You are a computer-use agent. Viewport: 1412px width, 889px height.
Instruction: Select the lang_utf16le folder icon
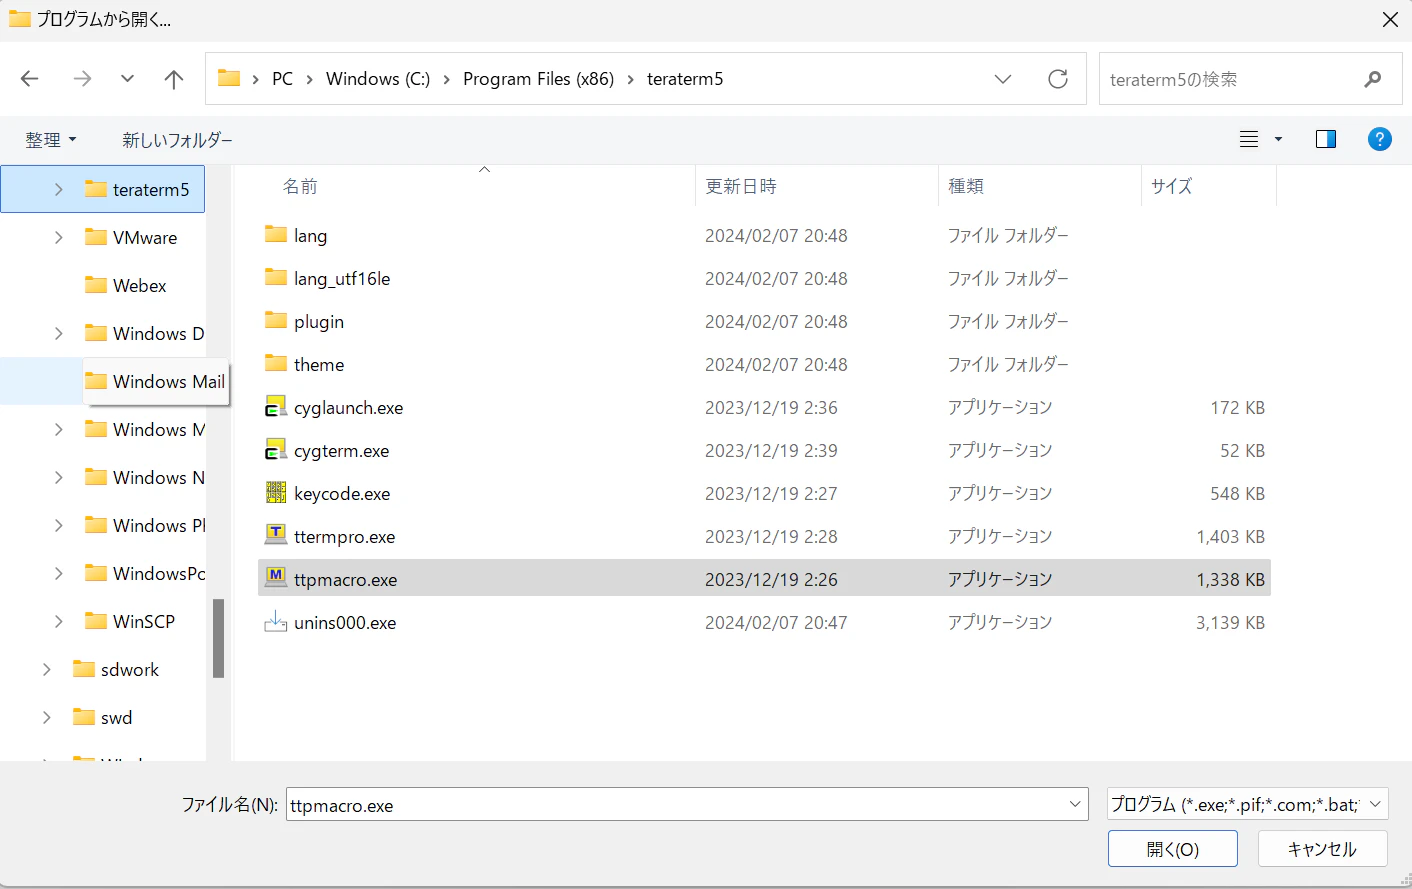click(276, 277)
